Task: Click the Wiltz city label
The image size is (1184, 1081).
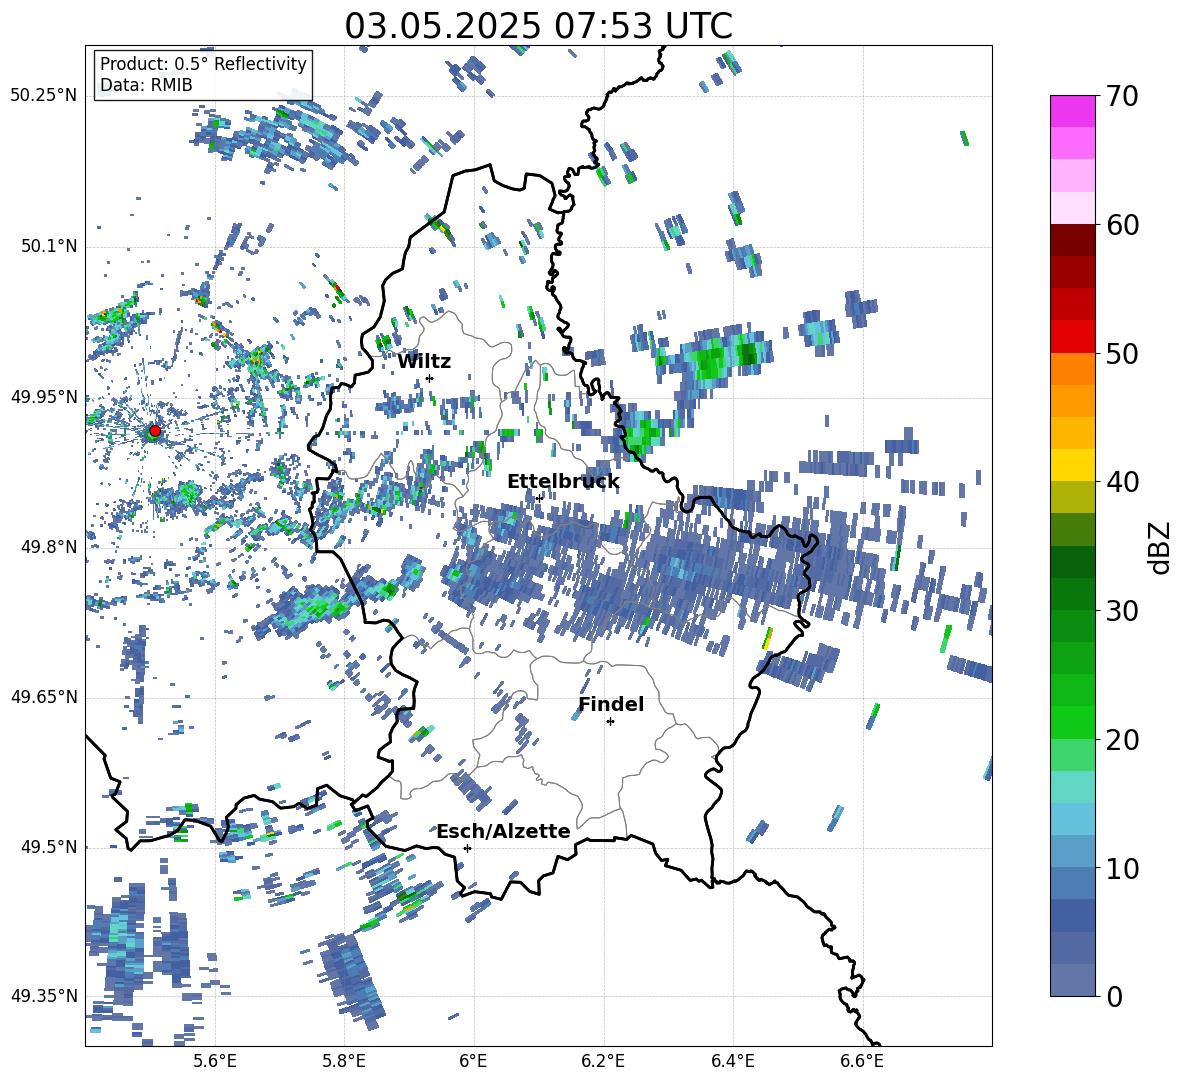Action: click(424, 362)
